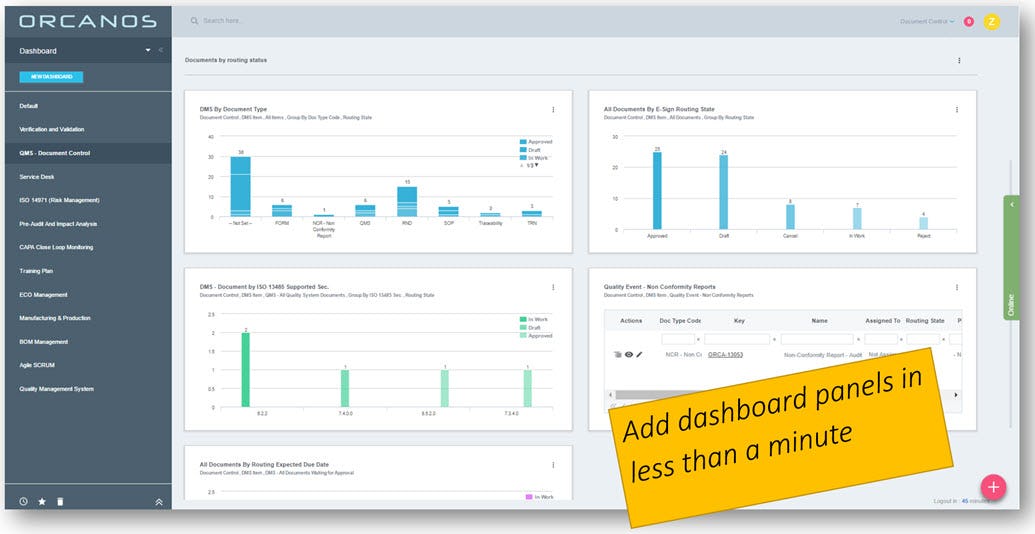
Task: Click the NEW DASHBOARD button
Action: (x=51, y=77)
